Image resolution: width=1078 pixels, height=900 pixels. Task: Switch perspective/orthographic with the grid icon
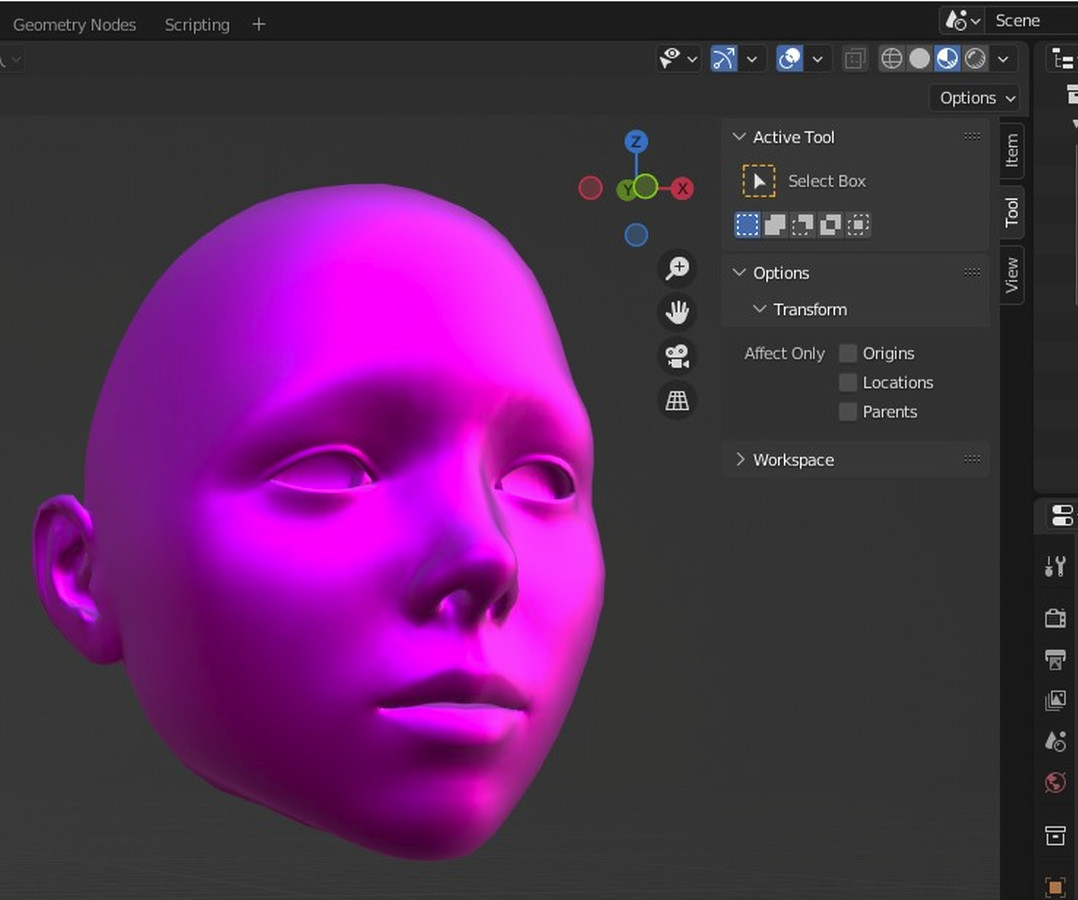677,400
